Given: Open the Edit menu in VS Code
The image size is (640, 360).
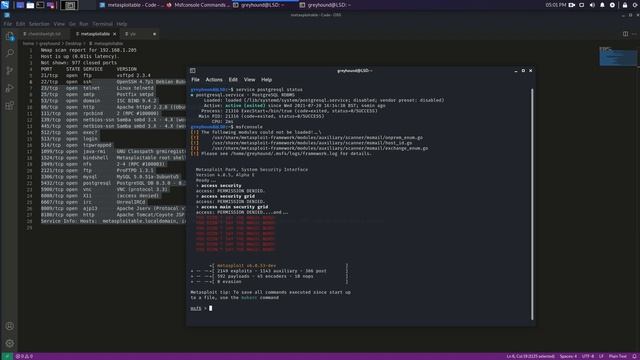Looking at the screenshot, I should coord(20,24).
